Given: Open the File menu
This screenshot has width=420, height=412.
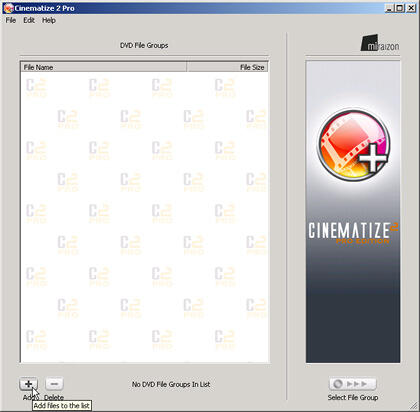Looking at the screenshot, I should tap(11, 20).
